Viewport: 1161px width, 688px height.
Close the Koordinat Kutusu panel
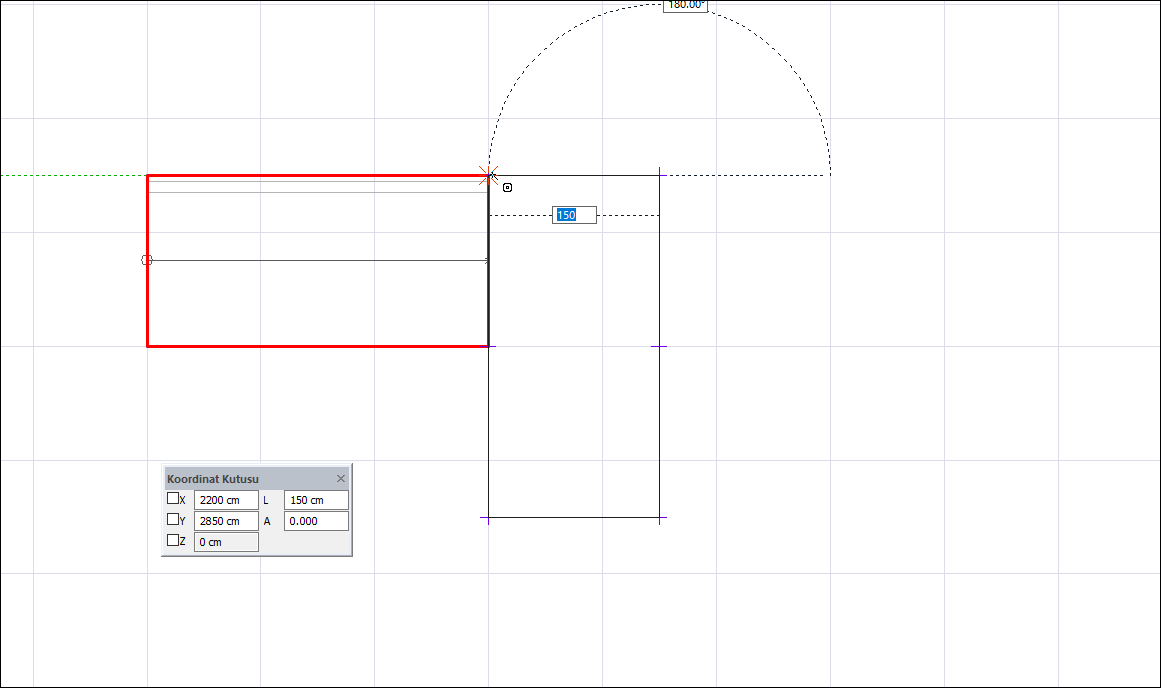(x=341, y=479)
